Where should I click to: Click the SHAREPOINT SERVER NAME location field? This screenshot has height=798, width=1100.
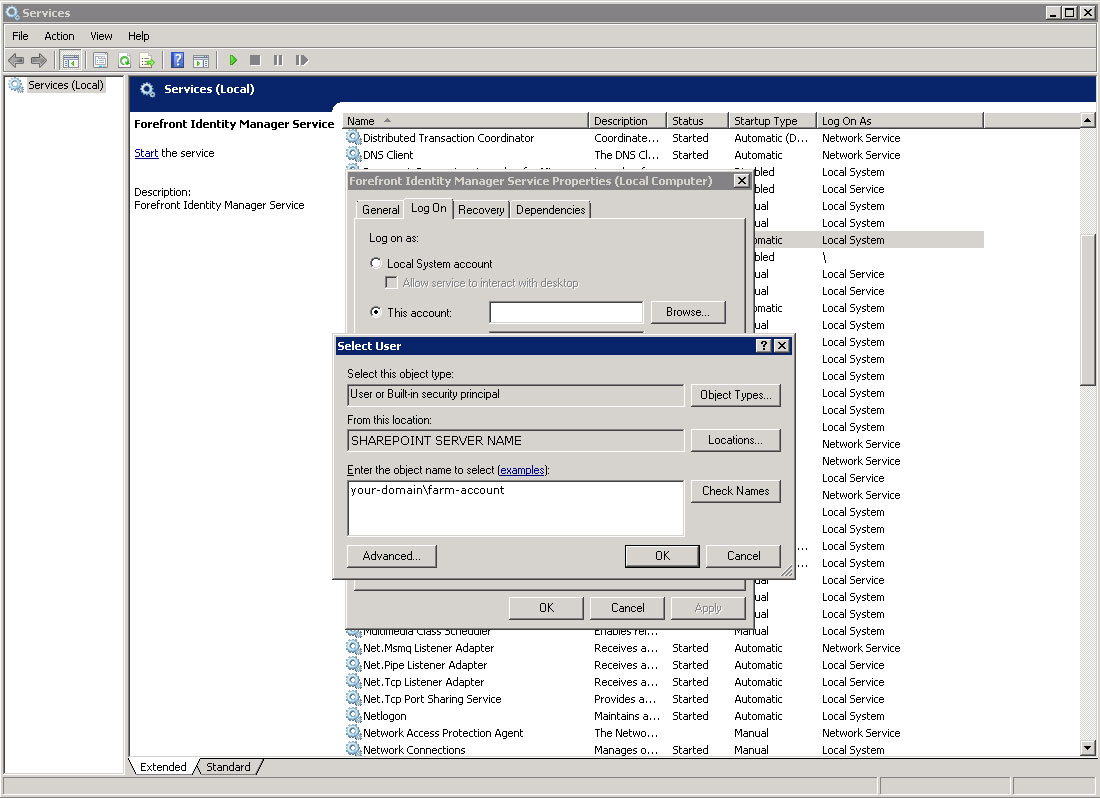click(x=515, y=440)
